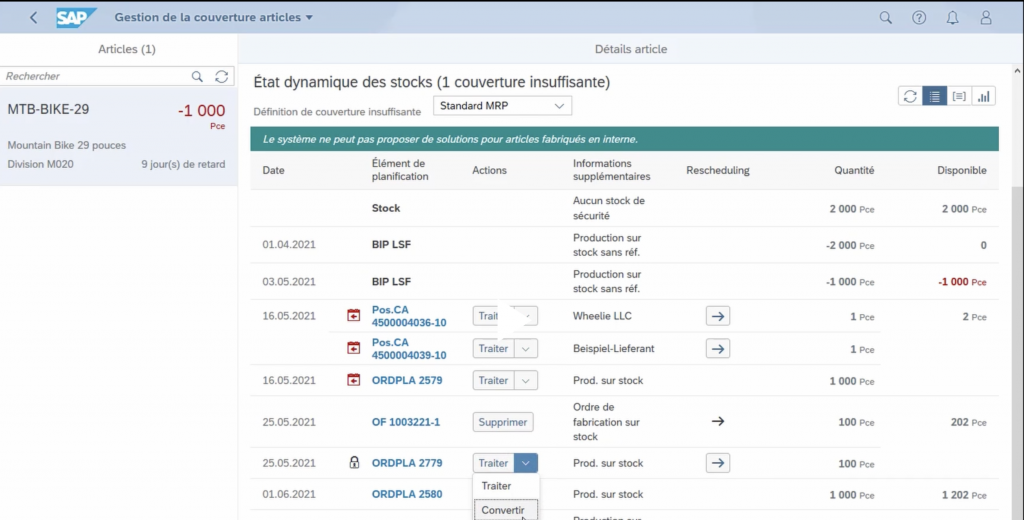Open the notifications bell
Screen dimensions: 1024x520
(952, 18)
